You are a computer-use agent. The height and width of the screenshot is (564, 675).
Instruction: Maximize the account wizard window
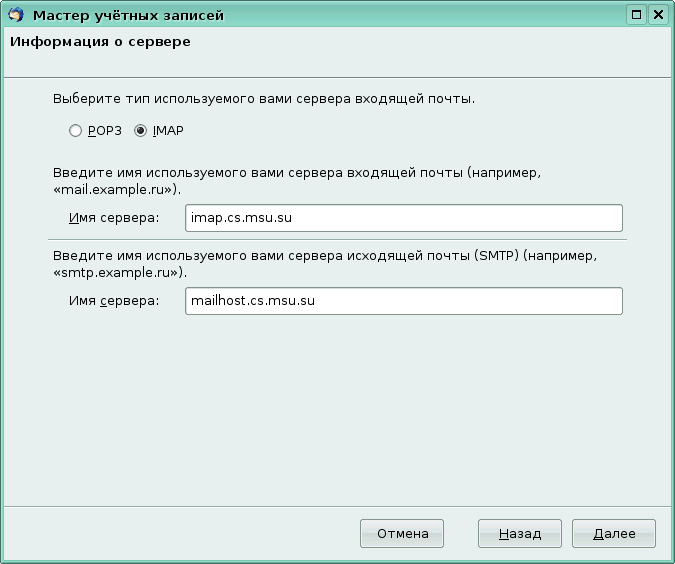tap(636, 15)
